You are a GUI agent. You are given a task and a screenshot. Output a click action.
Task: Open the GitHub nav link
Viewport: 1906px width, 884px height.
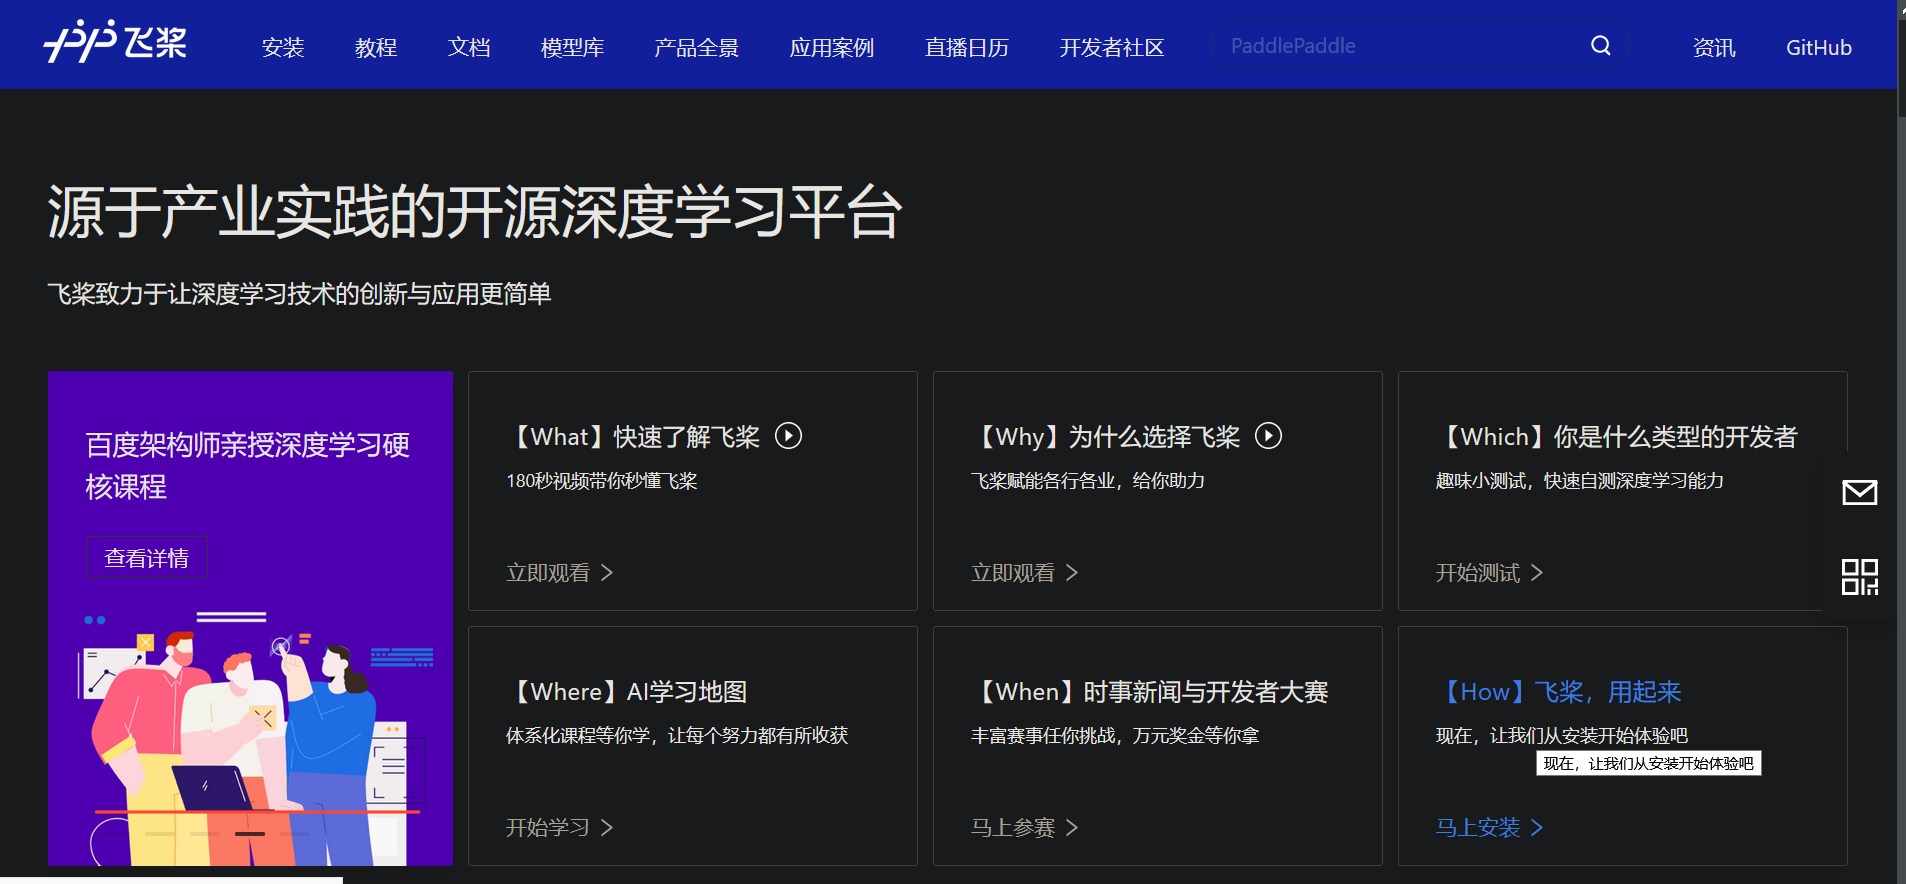[x=1819, y=47]
